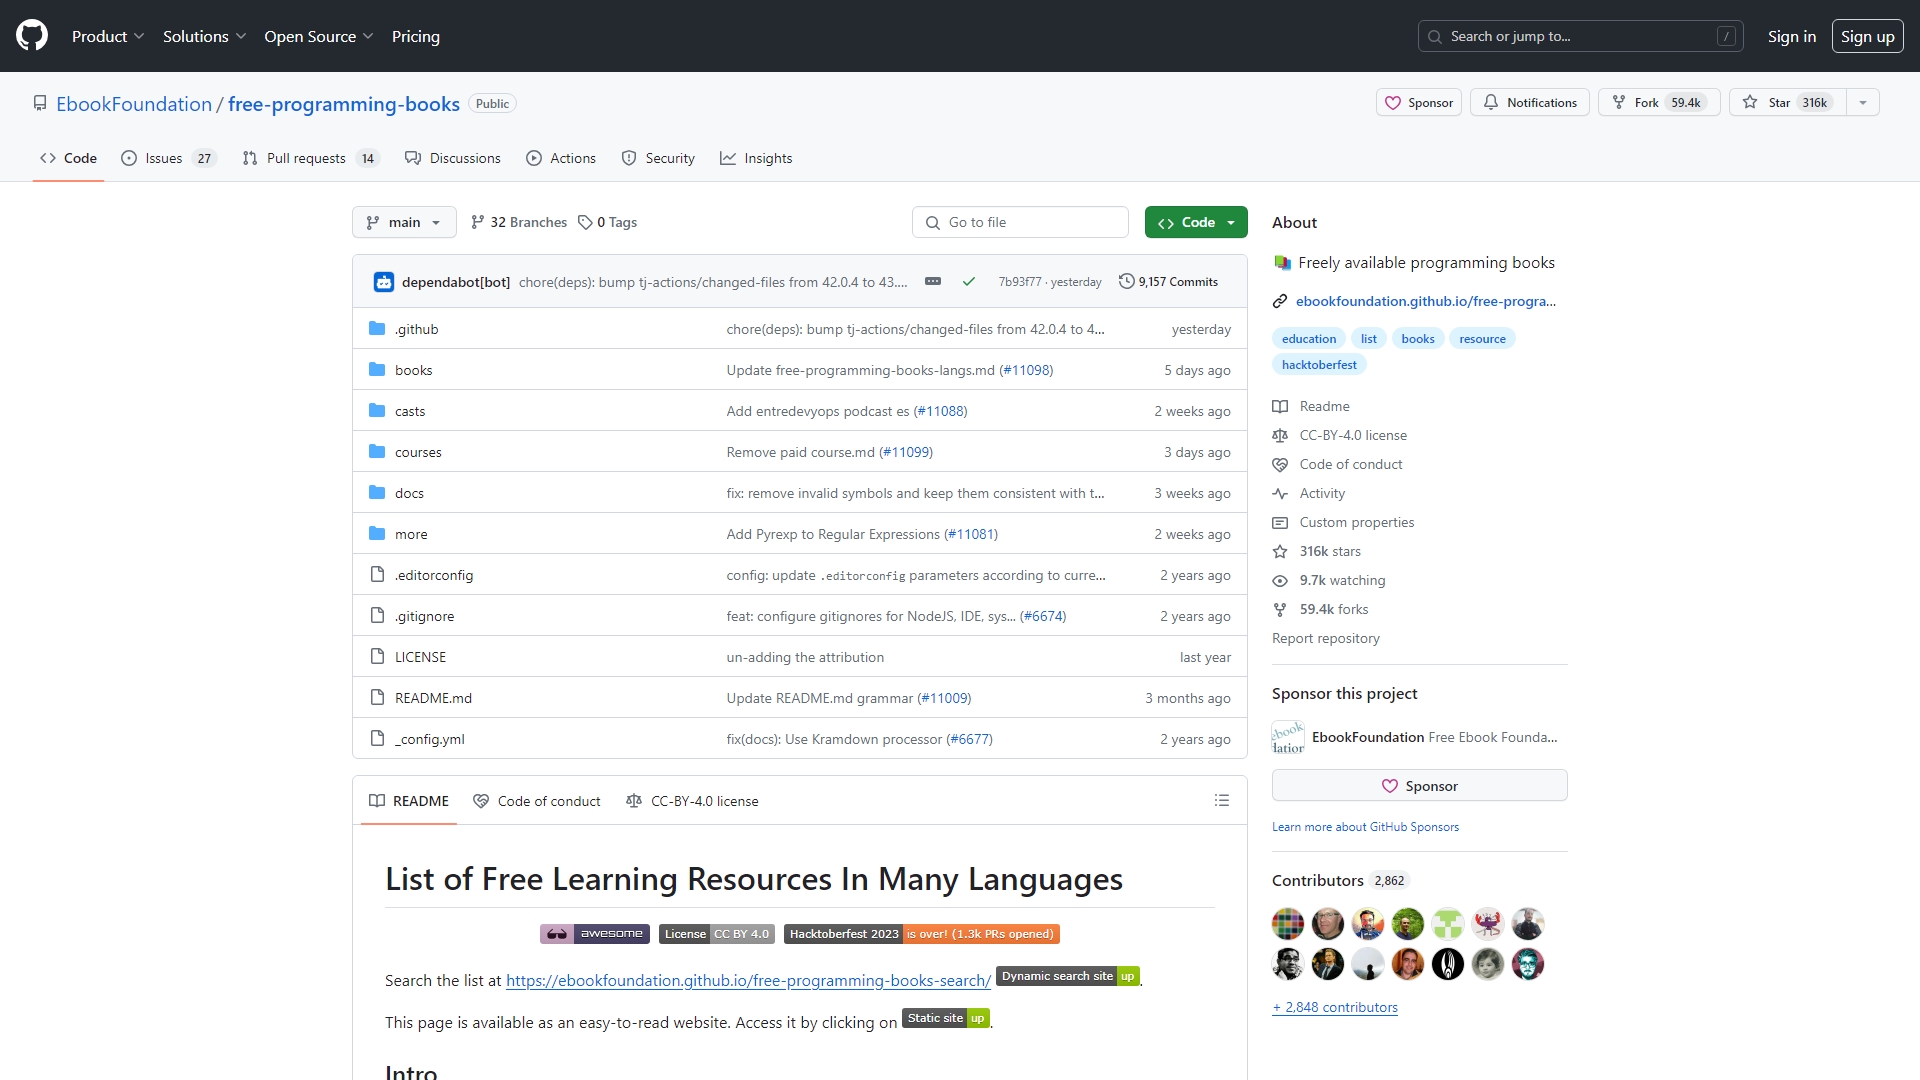Click the last contributor avatar in second row
This screenshot has height=1080, width=1920.
(x=1528, y=963)
